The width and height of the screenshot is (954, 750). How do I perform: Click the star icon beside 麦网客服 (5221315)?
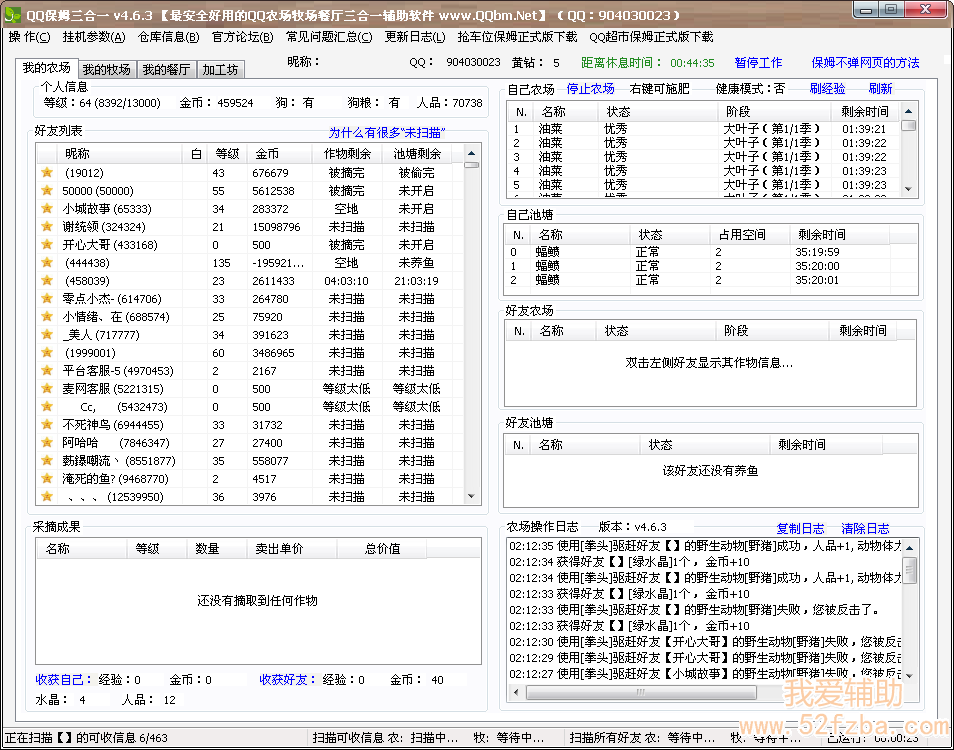click(x=46, y=389)
